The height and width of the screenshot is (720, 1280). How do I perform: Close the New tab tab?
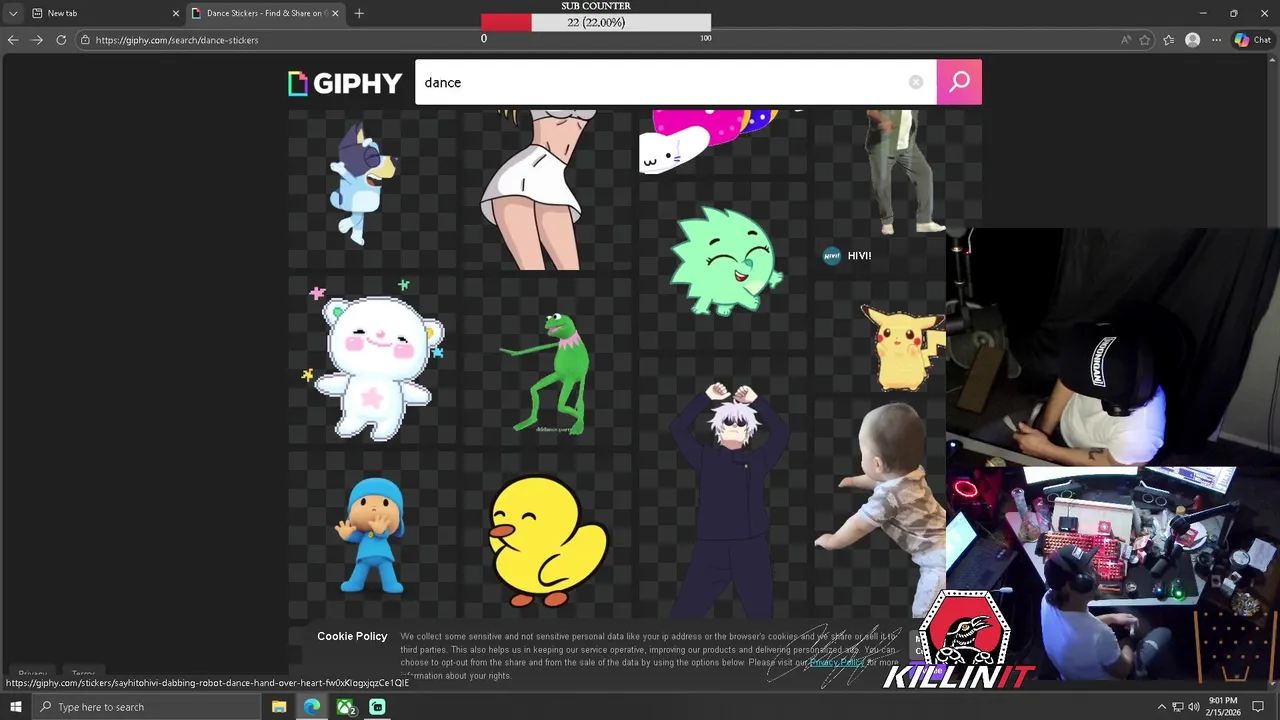tap(176, 13)
